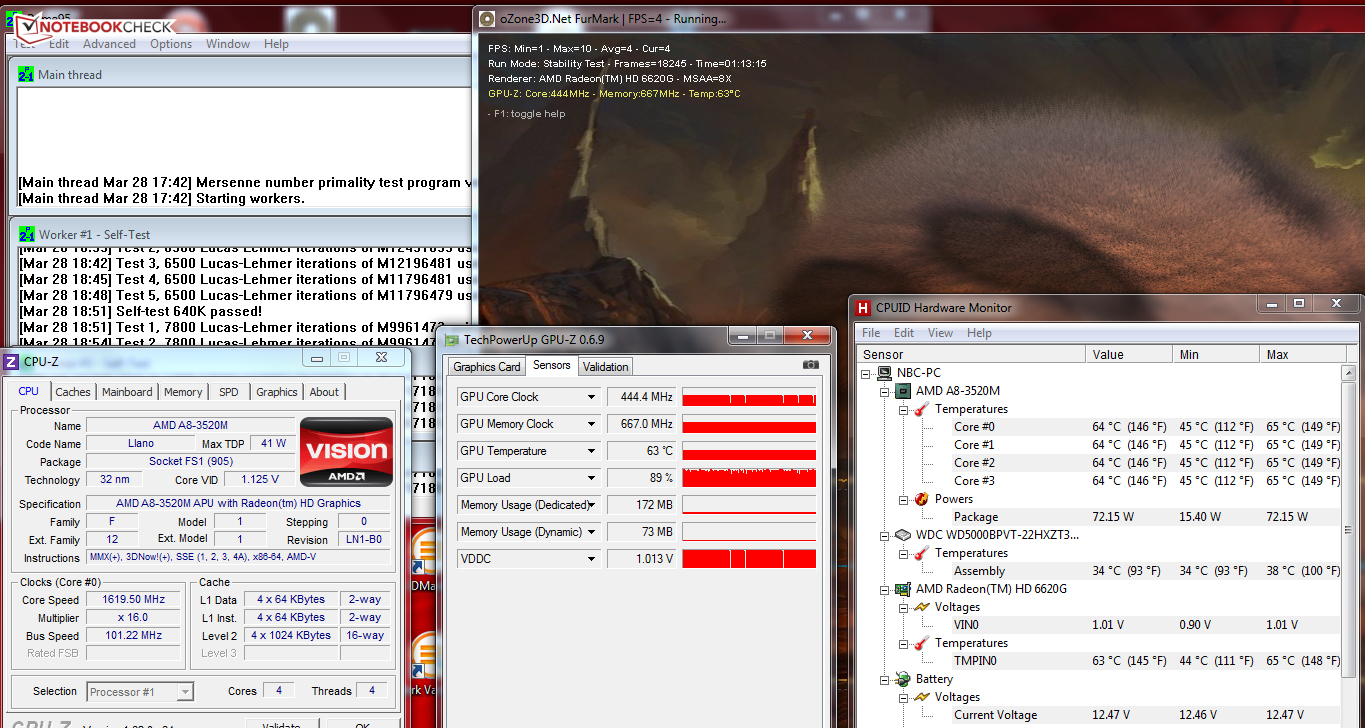Screen dimensions: 1365x728
Task: Click the VDDC history graph in GPU-Z
Action: (749, 559)
